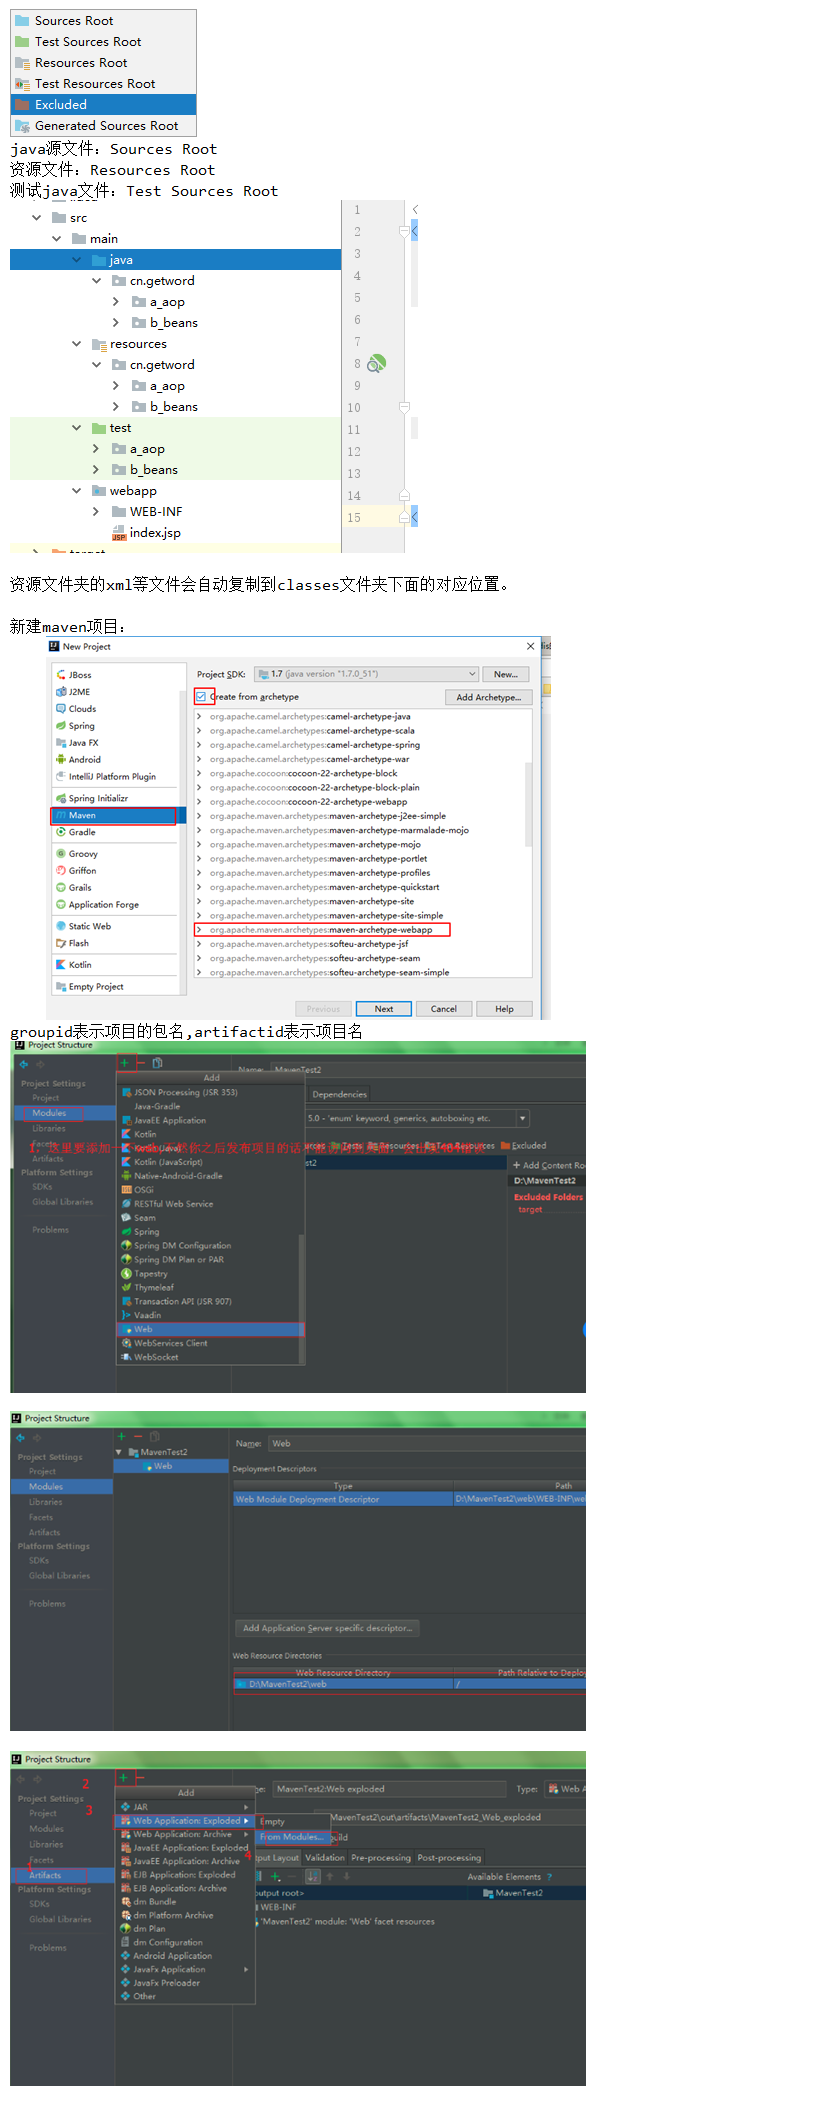Switch to the Dependencies tab
Screen dimensions: 813x2116
(340, 1094)
